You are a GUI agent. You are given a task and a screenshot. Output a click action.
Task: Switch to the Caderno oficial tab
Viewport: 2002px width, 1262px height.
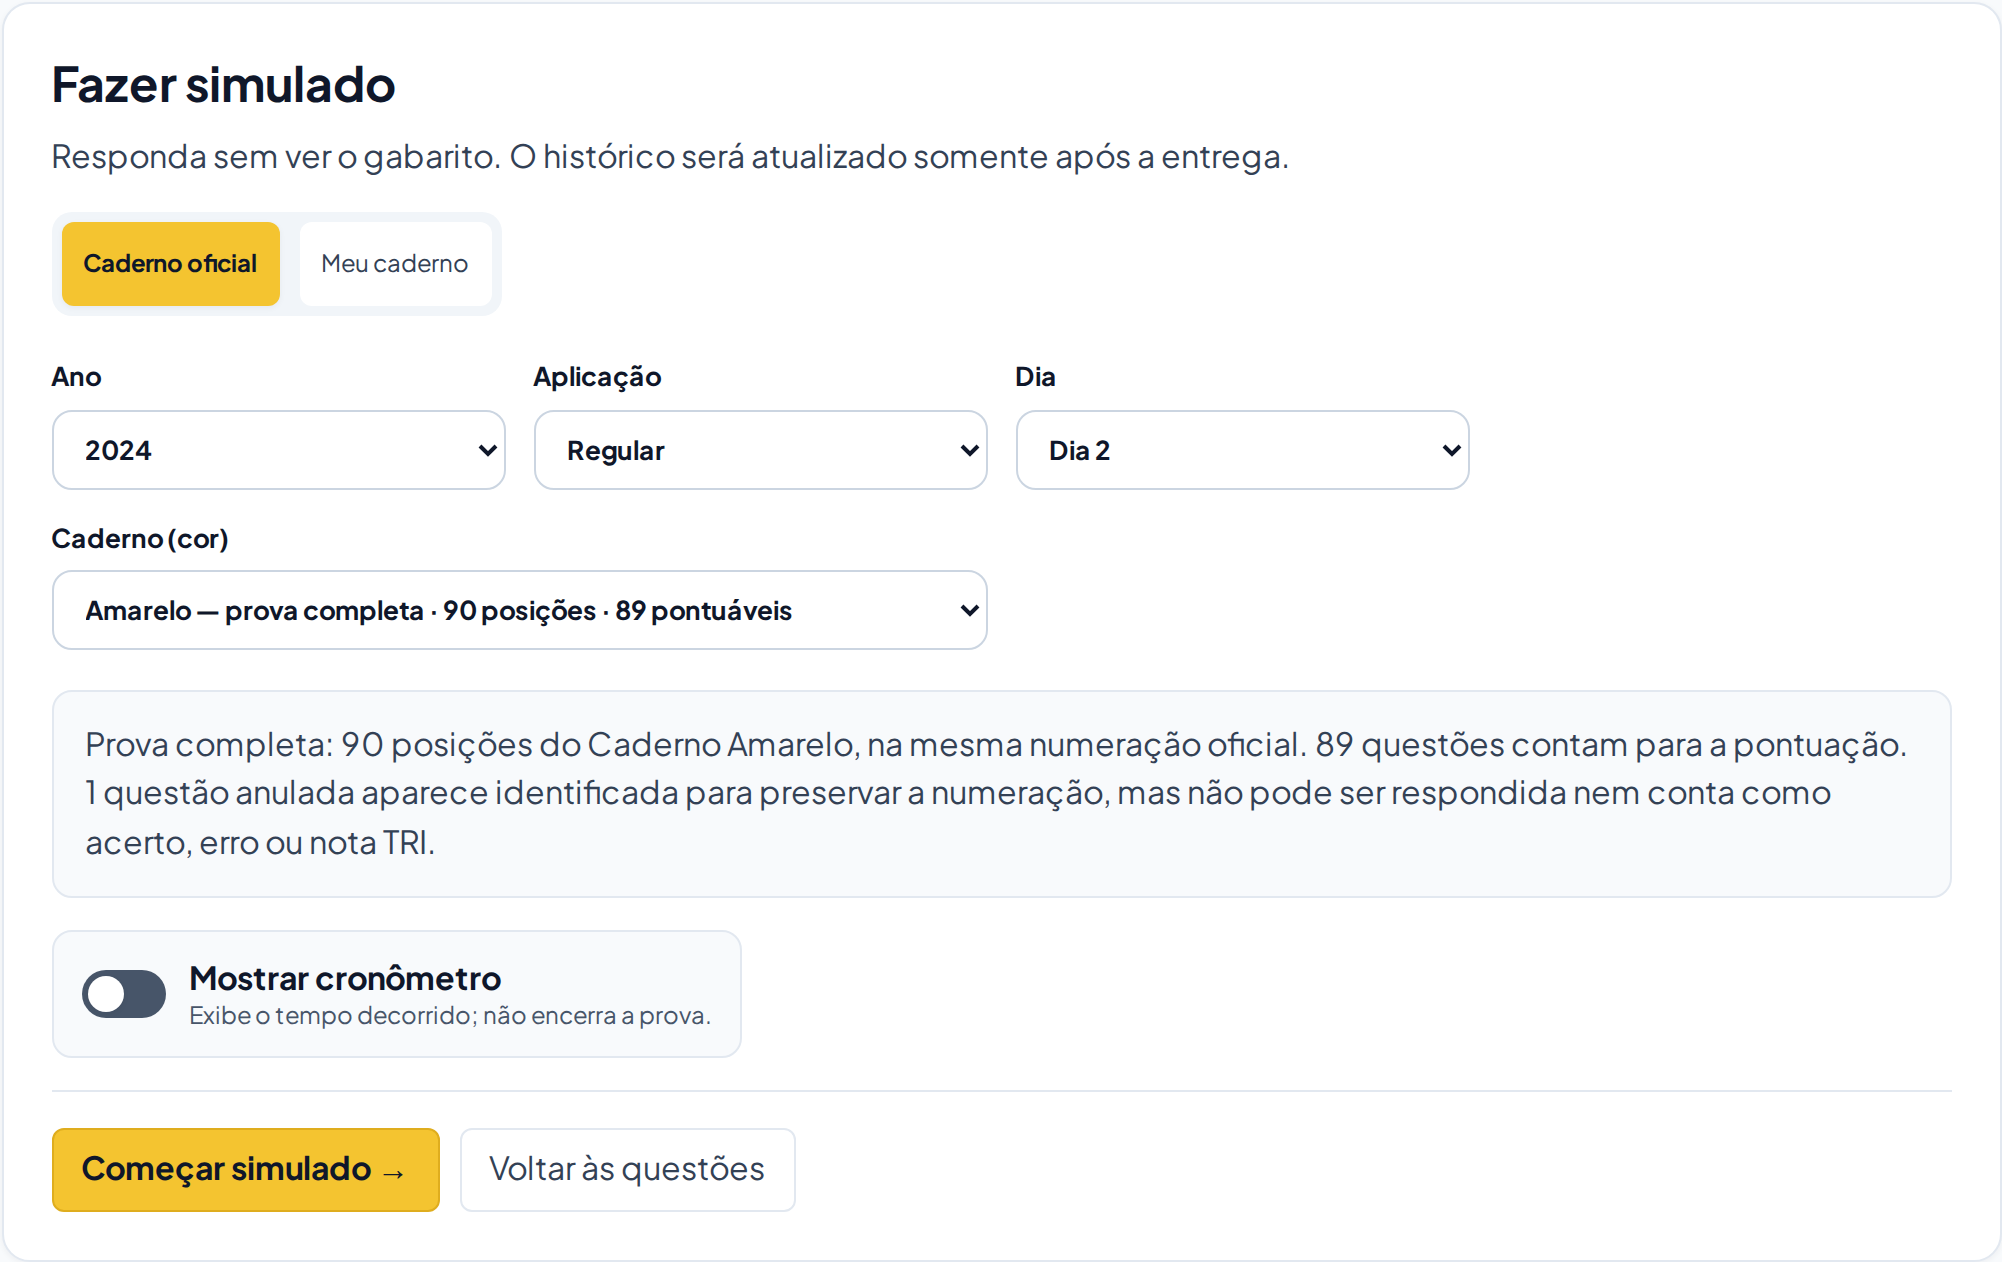click(170, 264)
